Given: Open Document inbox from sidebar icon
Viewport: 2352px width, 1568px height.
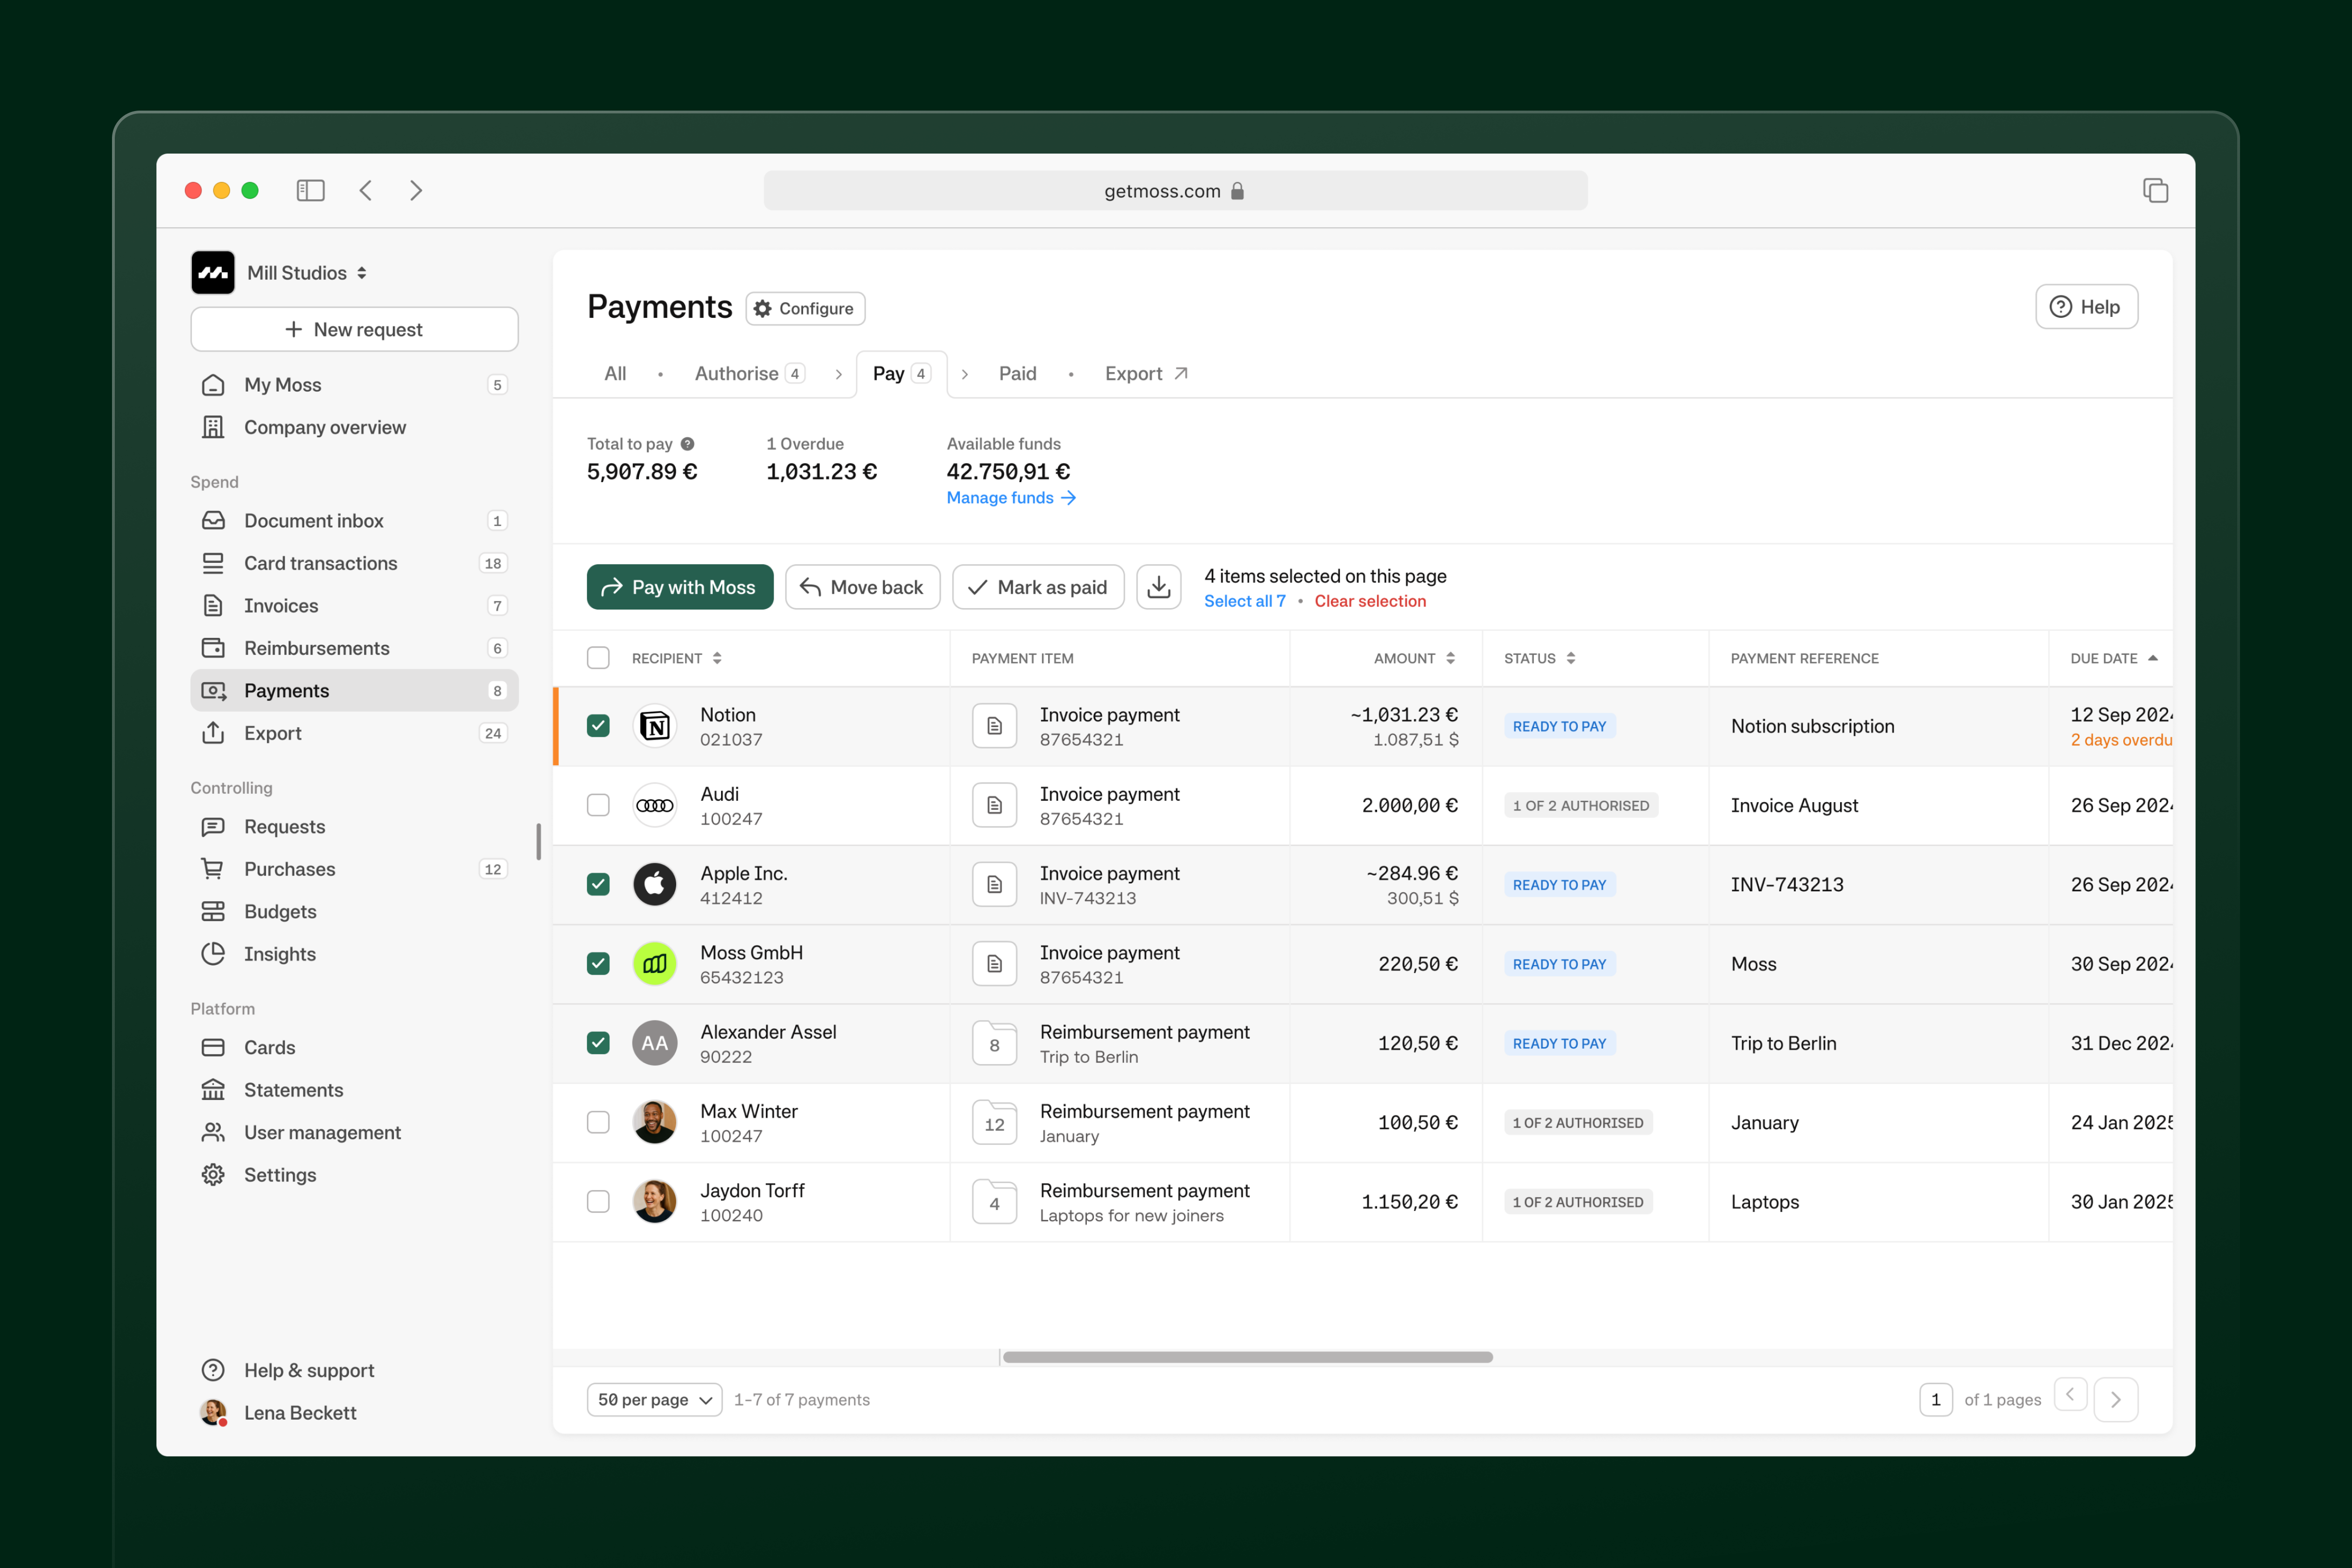Looking at the screenshot, I should pyautogui.click(x=213, y=521).
